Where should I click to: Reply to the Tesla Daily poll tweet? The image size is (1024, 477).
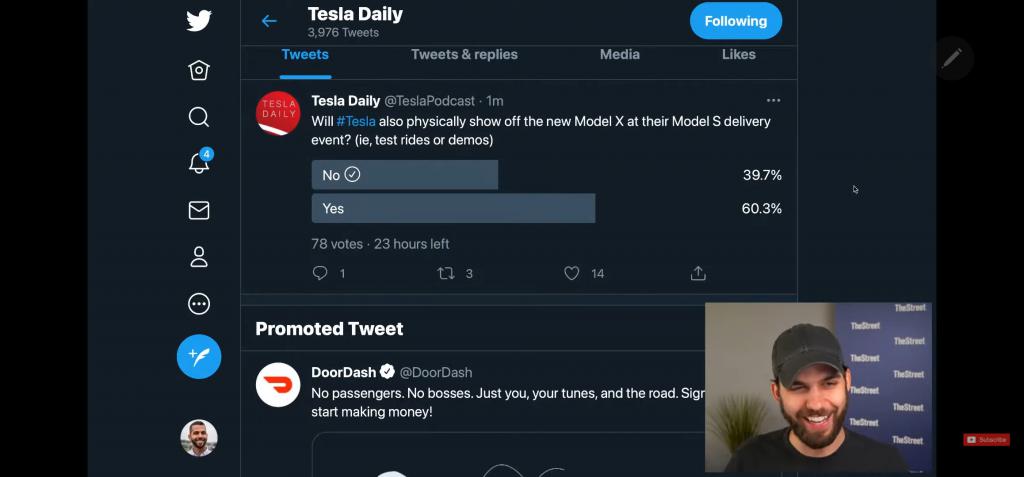click(x=320, y=273)
